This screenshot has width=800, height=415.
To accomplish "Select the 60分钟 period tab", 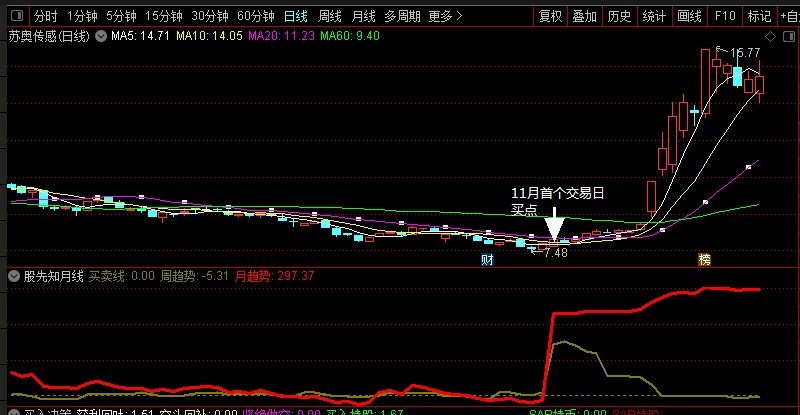I will (256, 16).
